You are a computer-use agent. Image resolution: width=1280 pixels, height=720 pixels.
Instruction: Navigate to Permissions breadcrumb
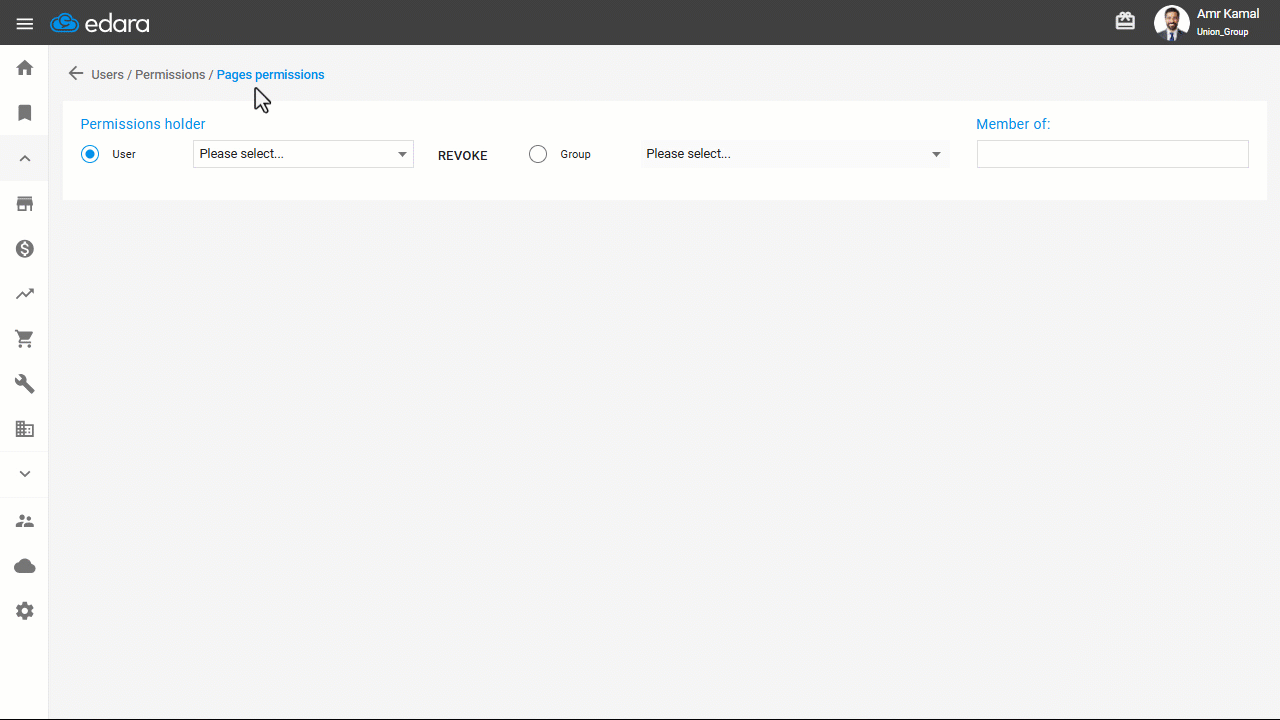pyautogui.click(x=170, y=75)
